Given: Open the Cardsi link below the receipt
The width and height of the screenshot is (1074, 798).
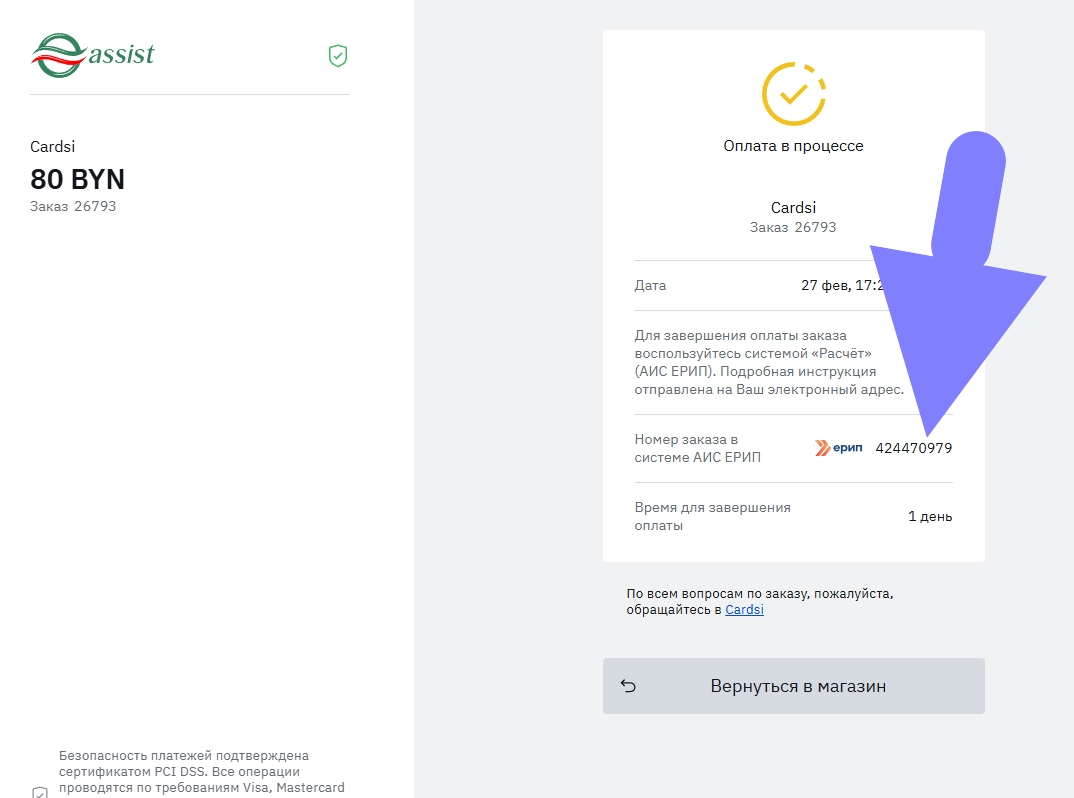Looking at the screenshot, I should 744,609.
